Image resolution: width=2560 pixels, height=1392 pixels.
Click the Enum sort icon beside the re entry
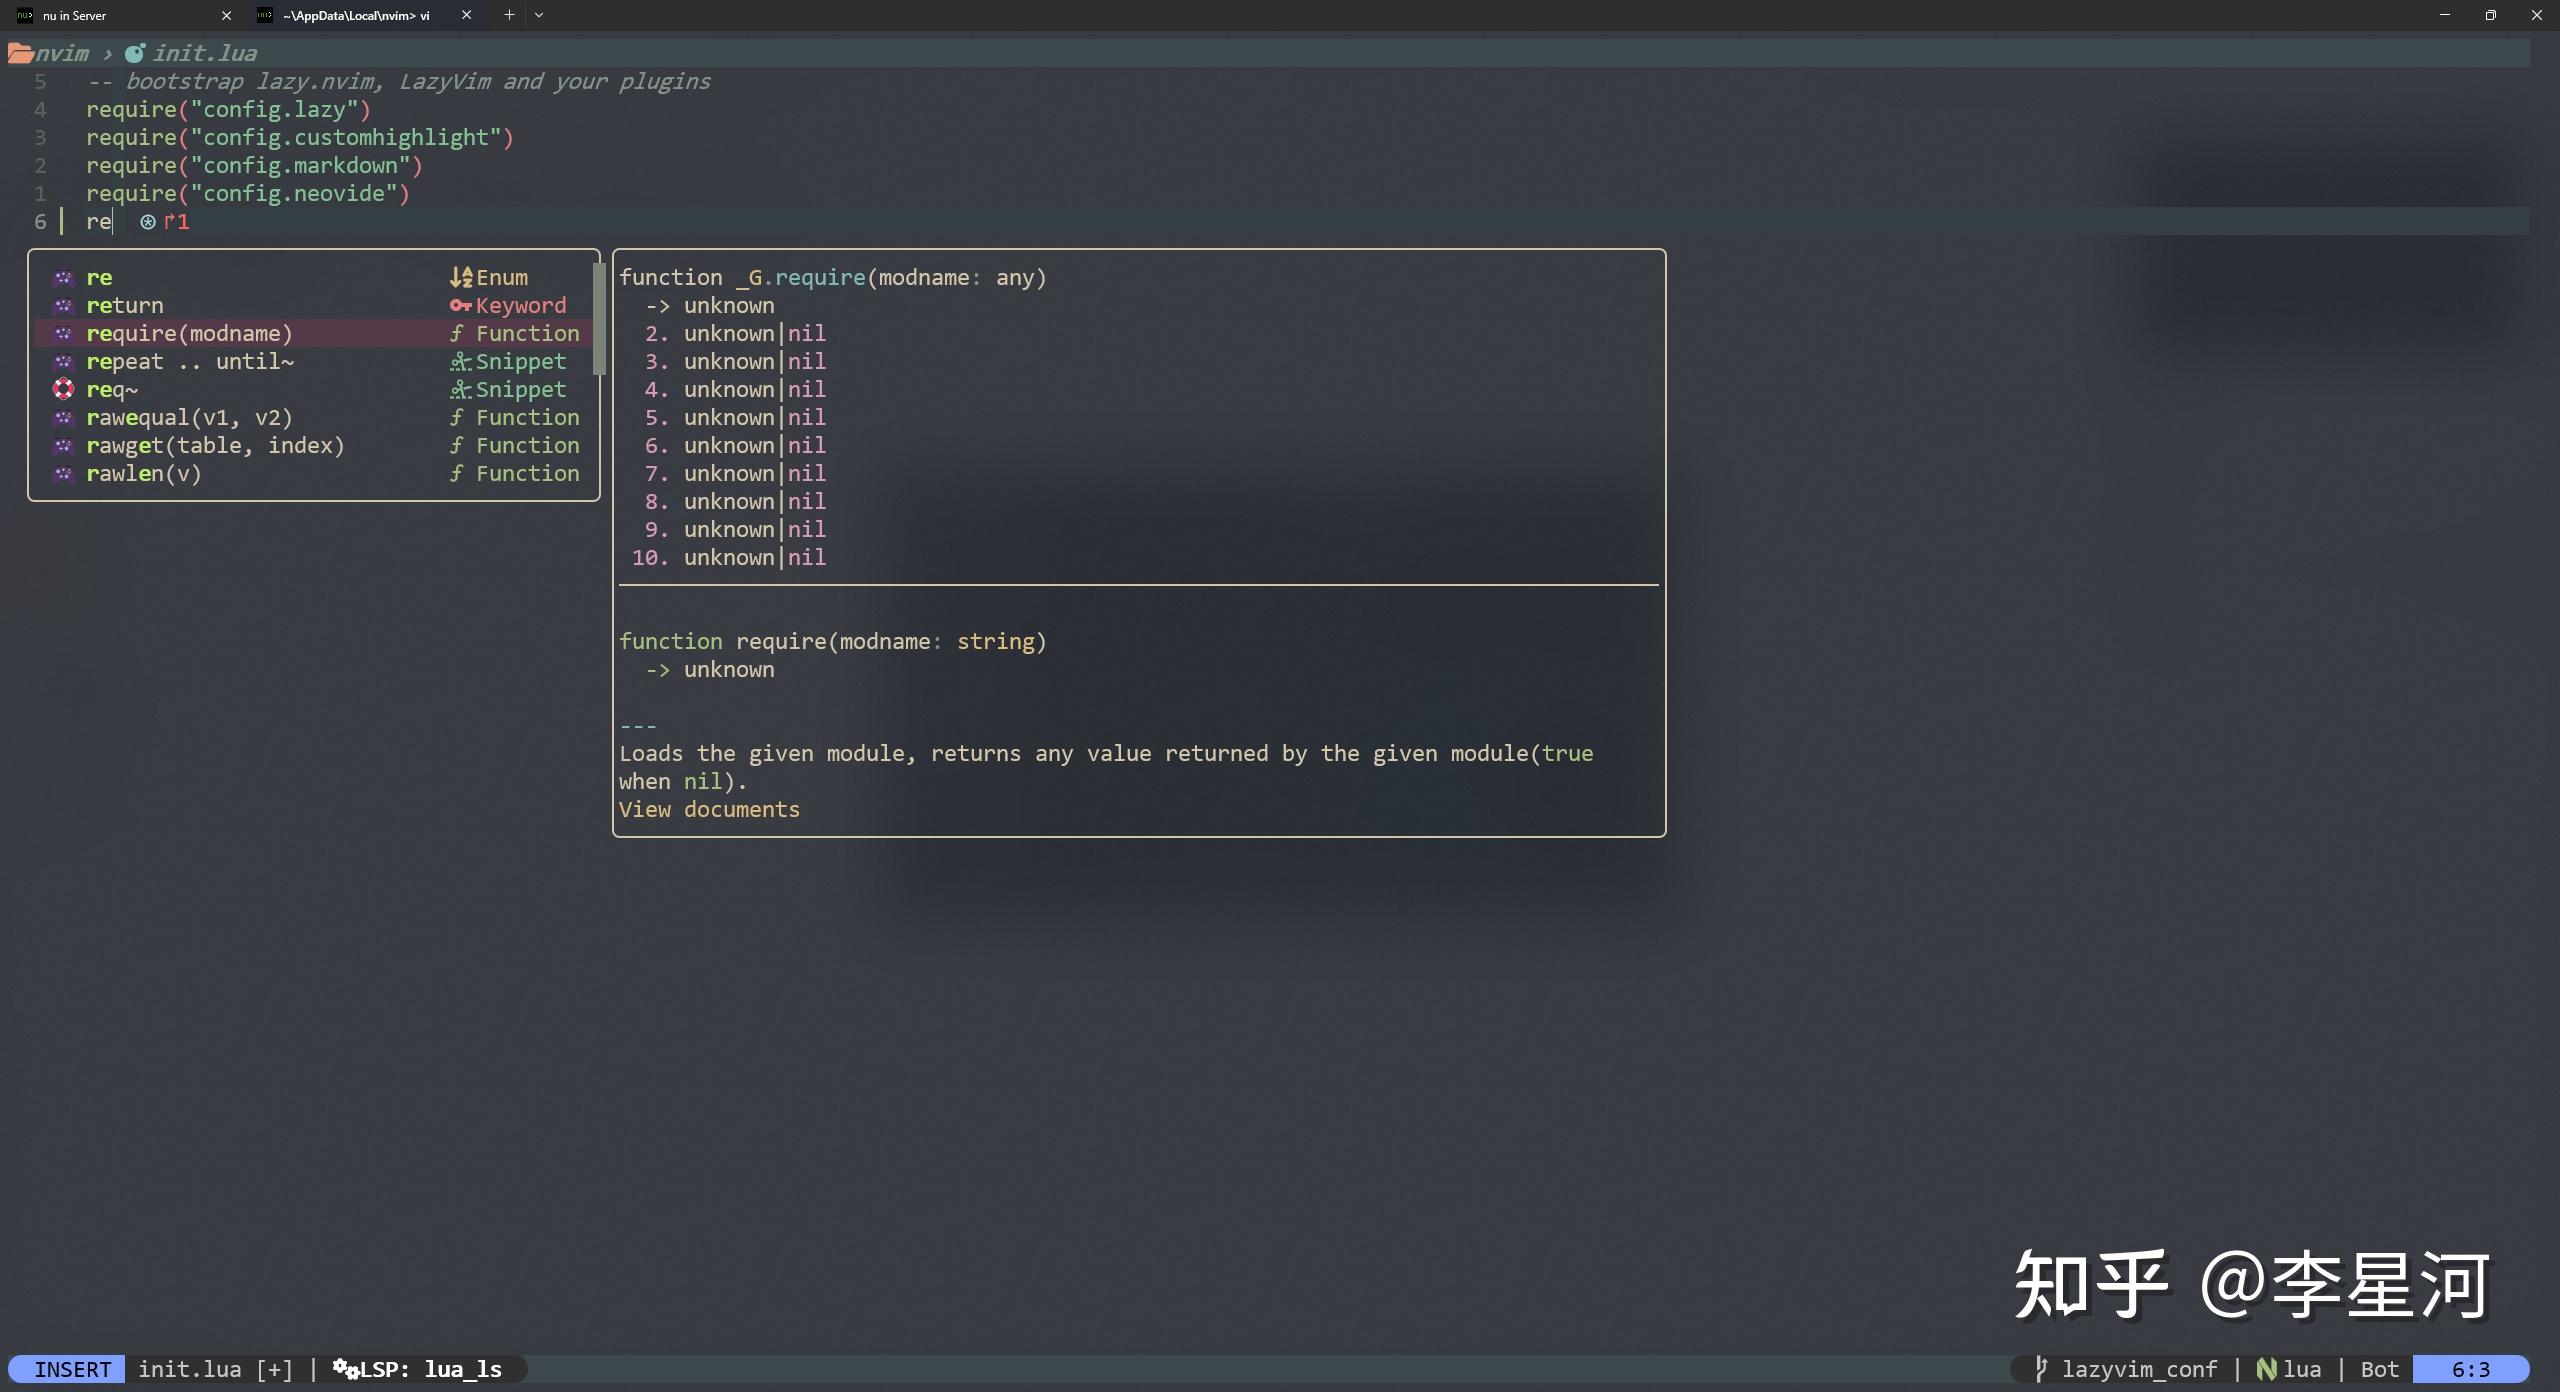click(x=462, y=277)
